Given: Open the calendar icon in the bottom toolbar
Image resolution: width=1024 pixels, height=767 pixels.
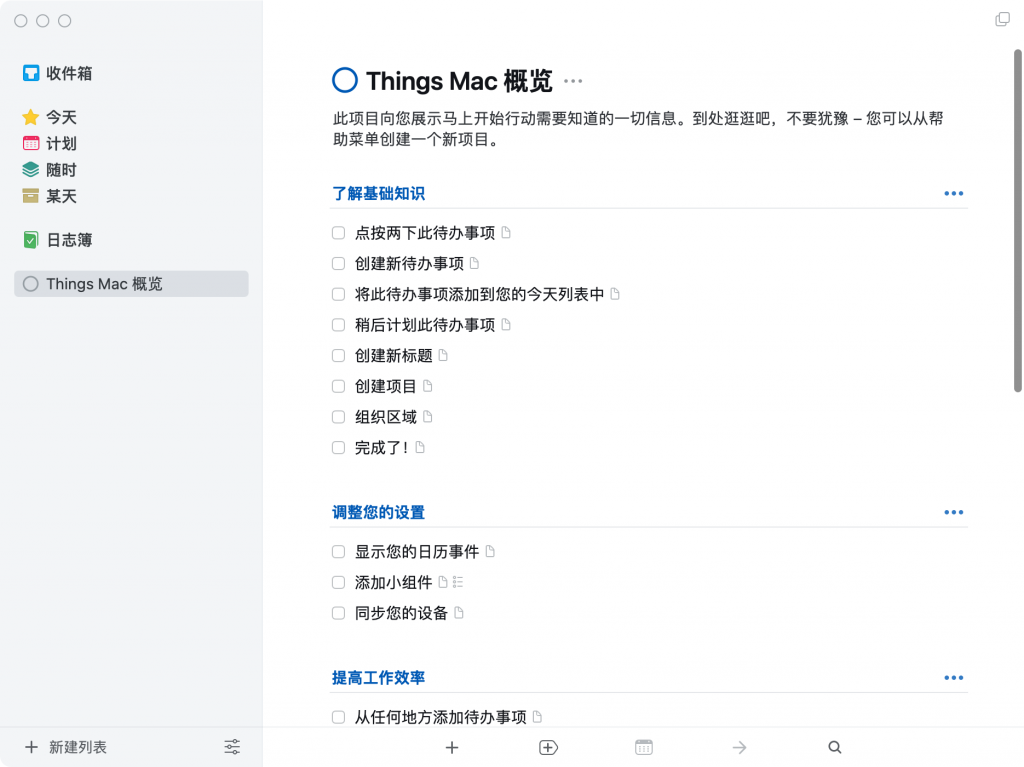Looking at the screenshot, I should coord(643,747).
